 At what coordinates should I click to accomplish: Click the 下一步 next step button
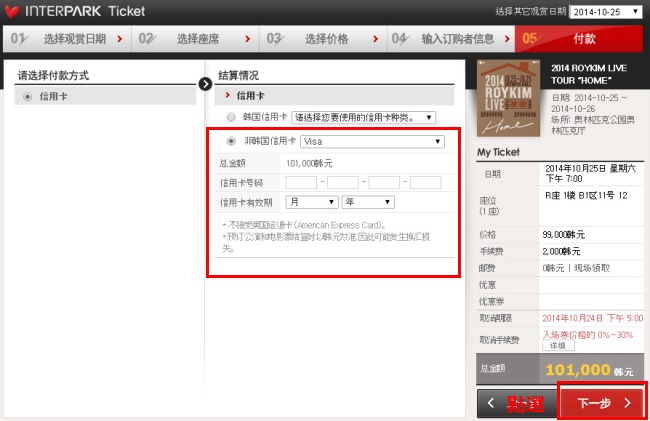pyautogui.click(x=602, y=403)
